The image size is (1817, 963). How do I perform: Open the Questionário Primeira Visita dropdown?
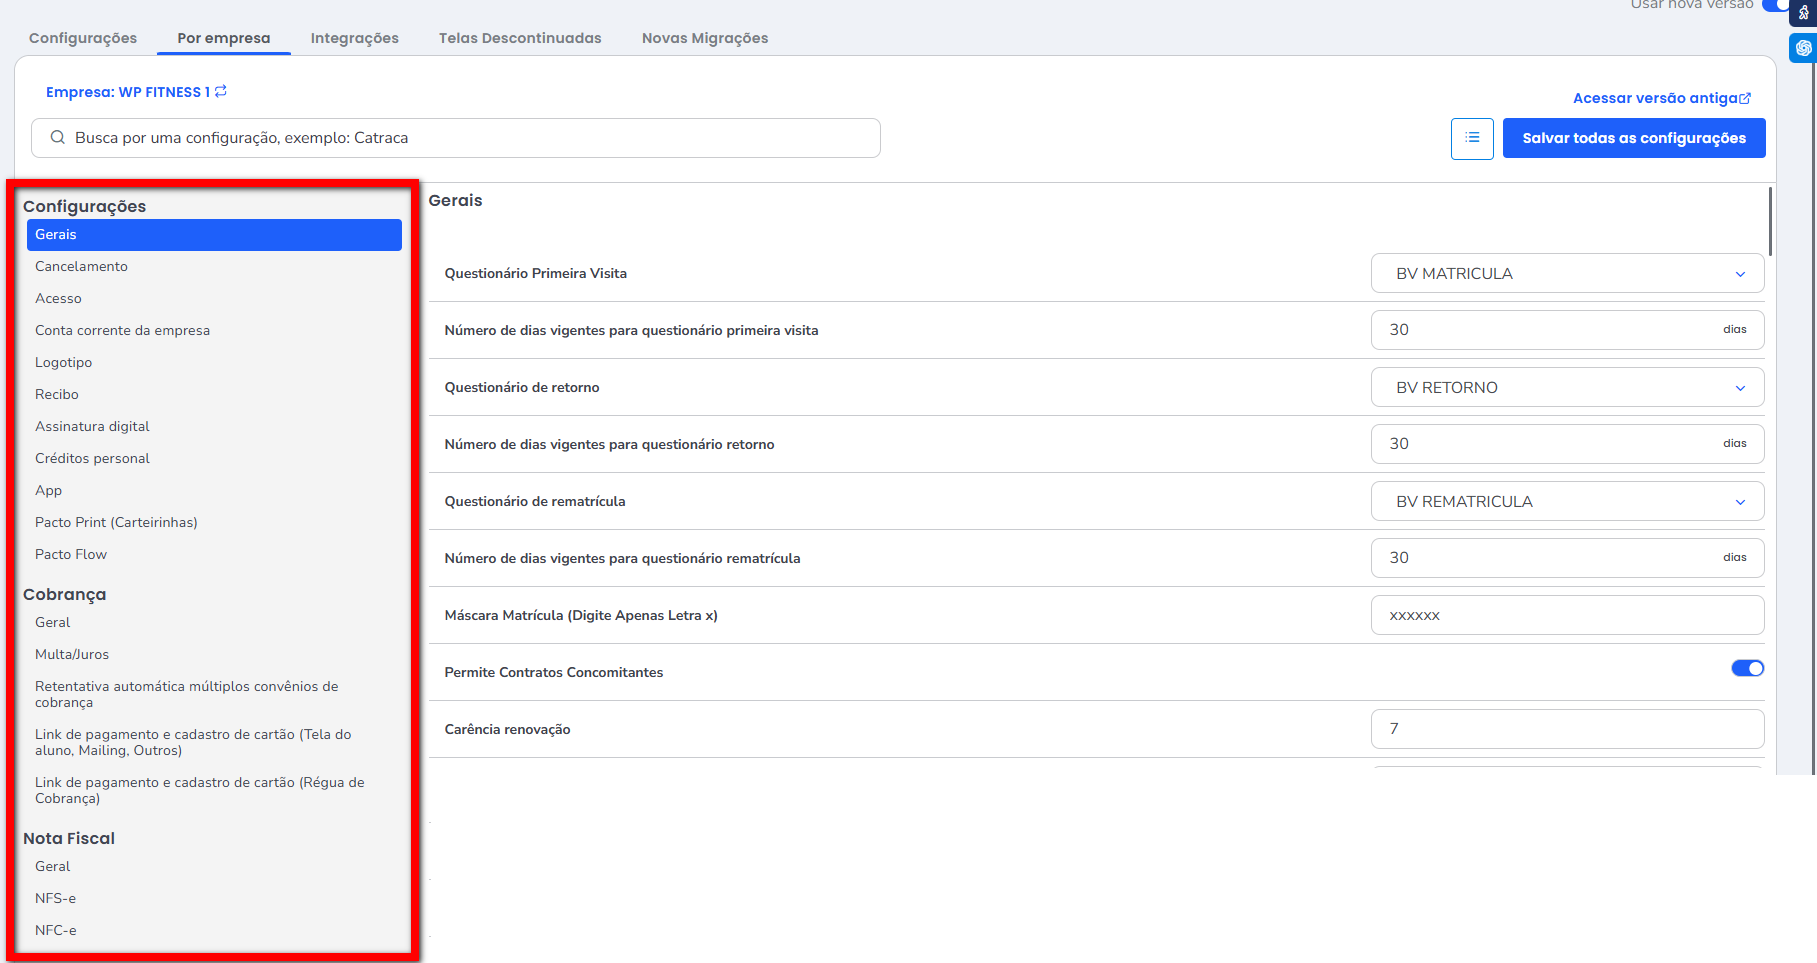click(x=1566, y=273)
